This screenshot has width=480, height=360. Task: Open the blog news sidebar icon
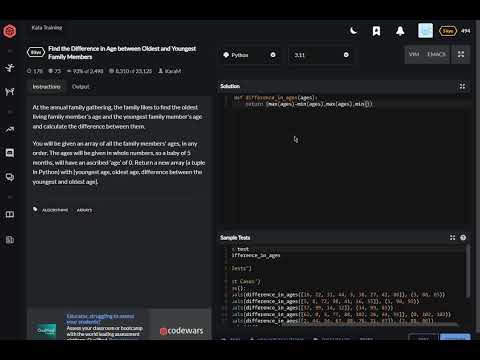(10, 239)
